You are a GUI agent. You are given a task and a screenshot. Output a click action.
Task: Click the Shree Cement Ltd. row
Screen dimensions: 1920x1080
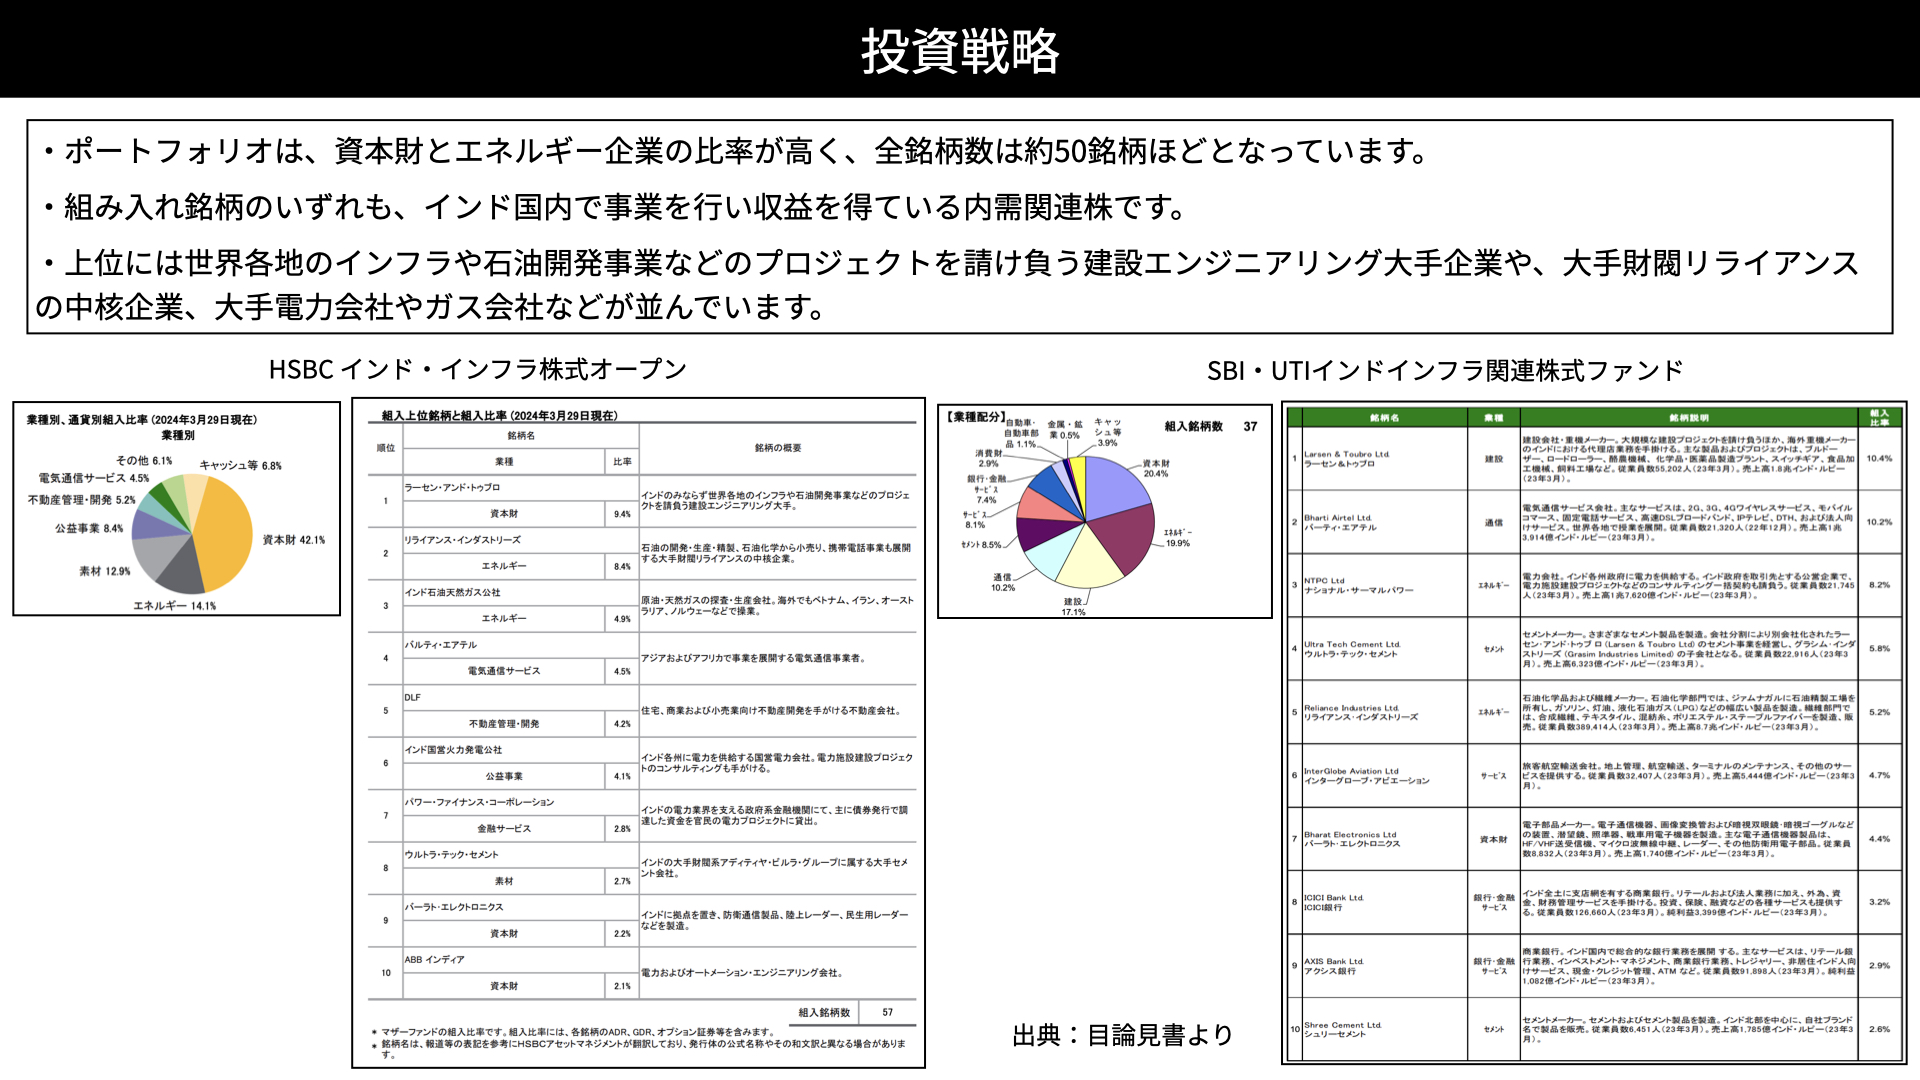(1595, 1029)
